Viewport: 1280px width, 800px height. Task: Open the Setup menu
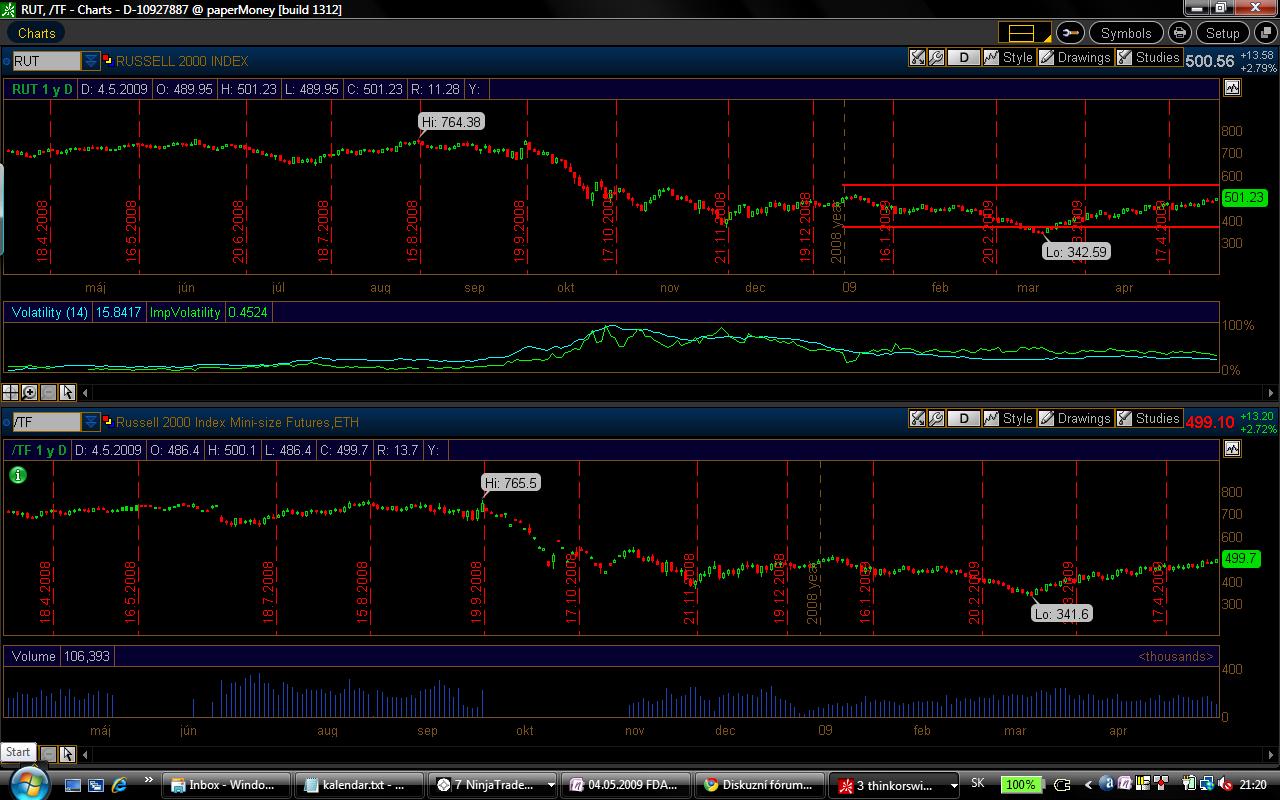click(1222, 33)
